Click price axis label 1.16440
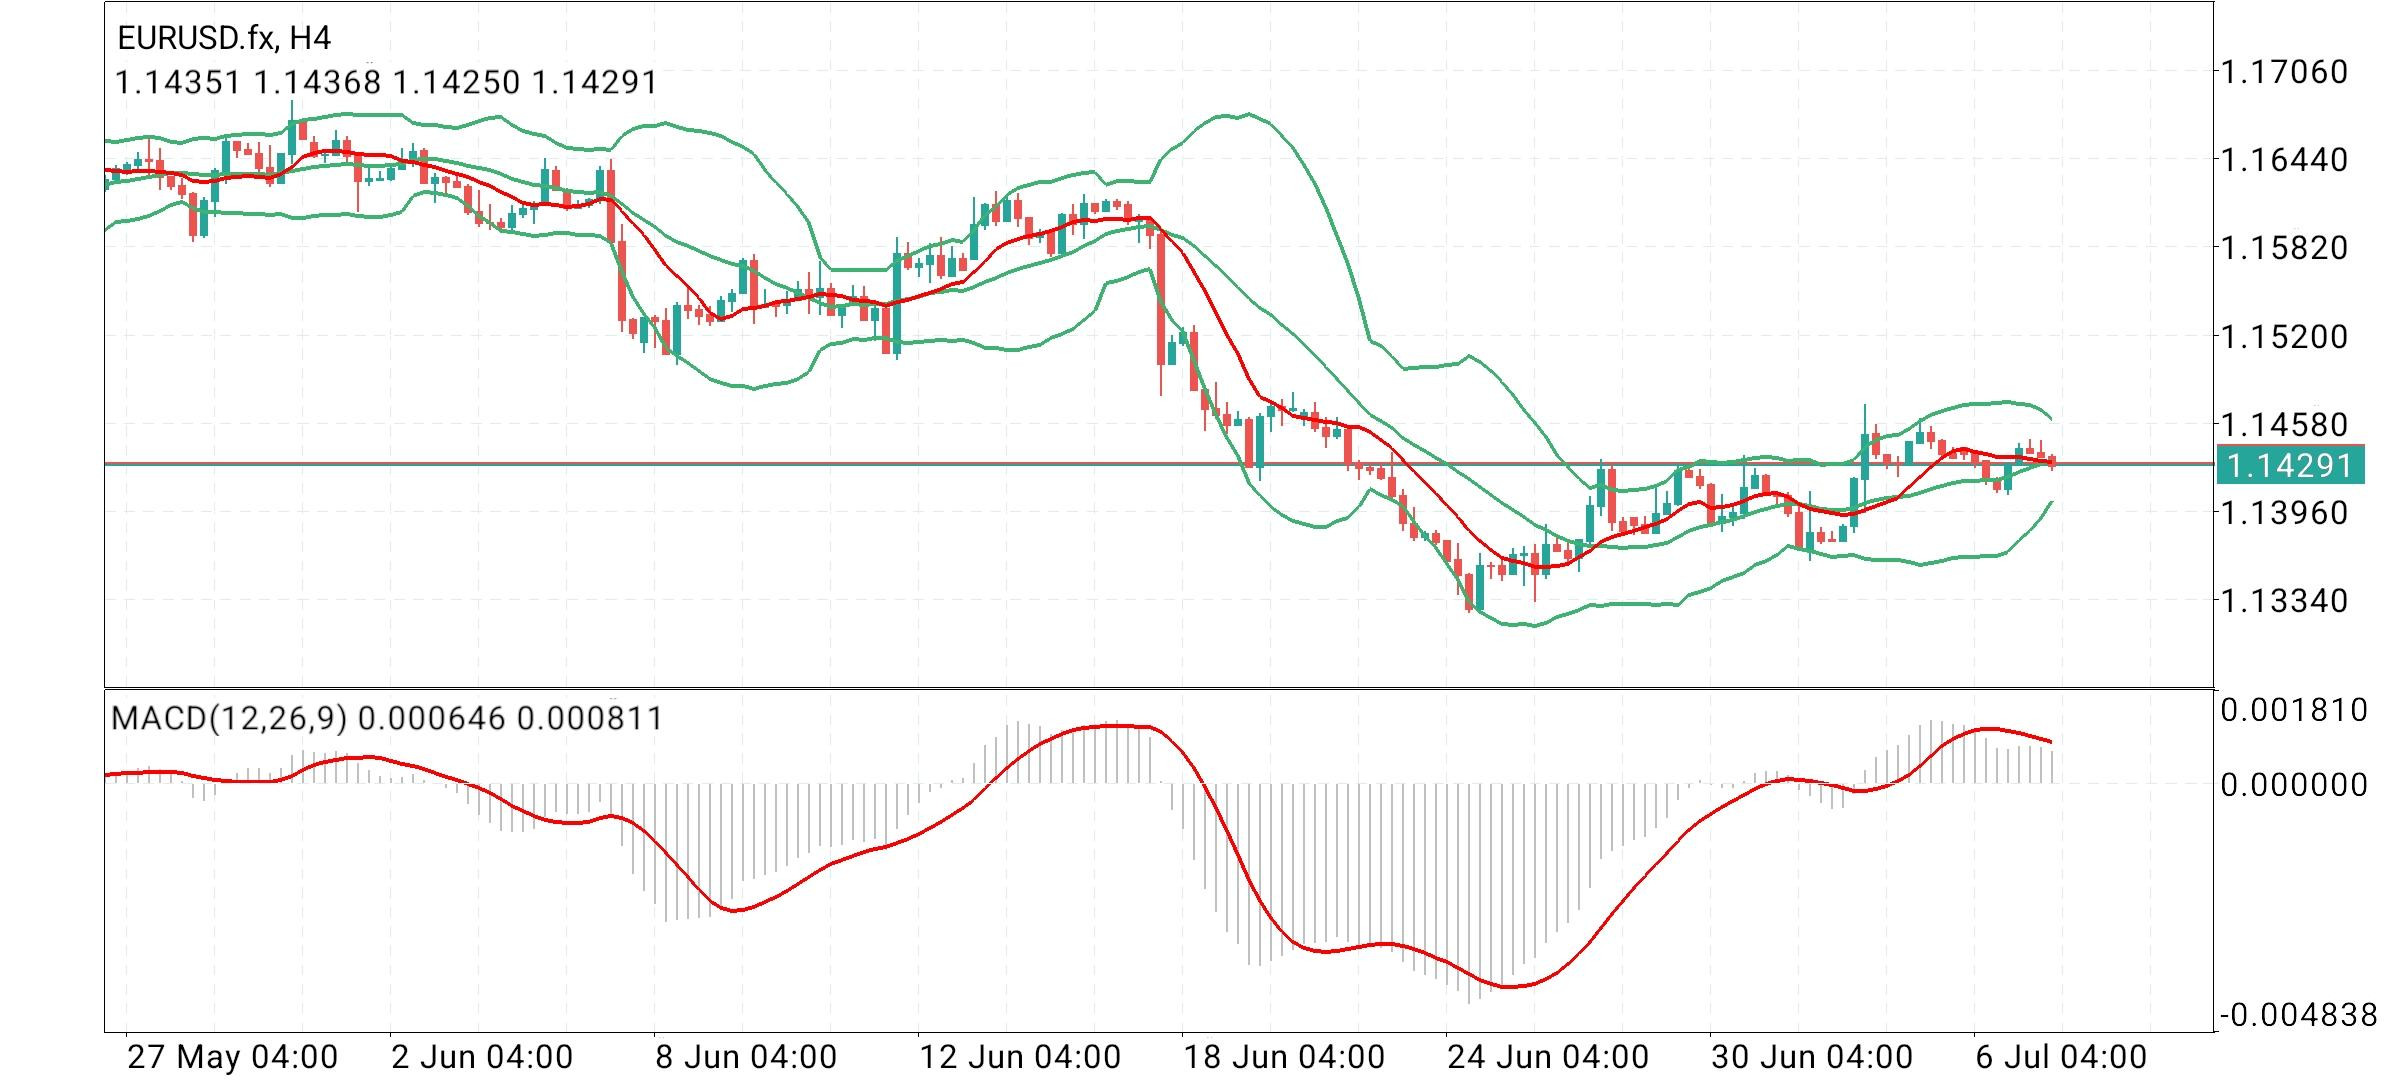This screenshot has height=1080, width=2392. click(x=2284, y=159)
